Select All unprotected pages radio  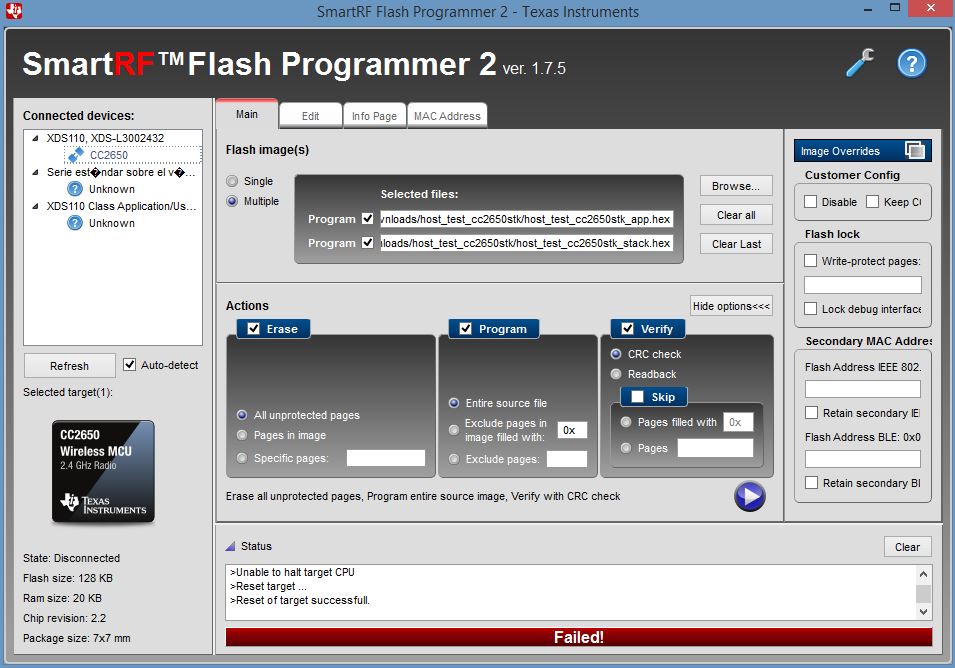pyautogui.click(x=242, y=415)
